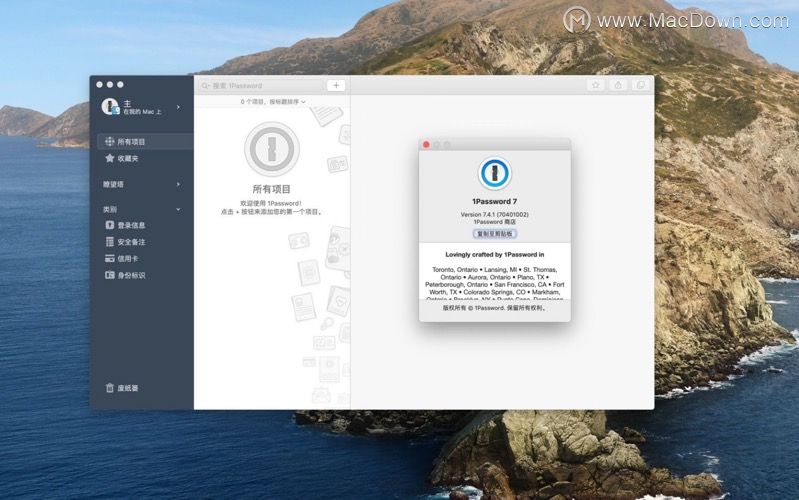Open the 登录信息 logins category
The width and height of the screenshot is (799, 500).
tap(125, 225)
